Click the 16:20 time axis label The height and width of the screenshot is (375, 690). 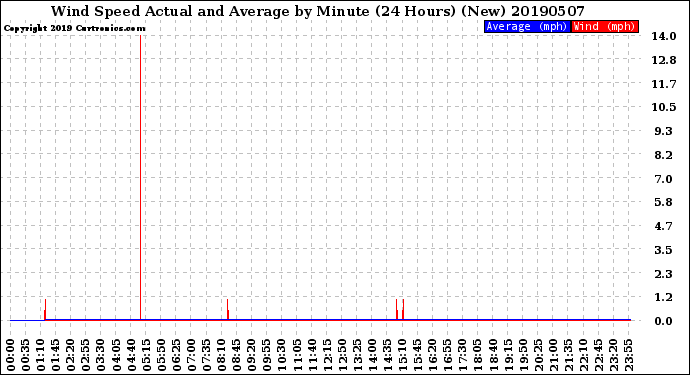pos(433,355)
